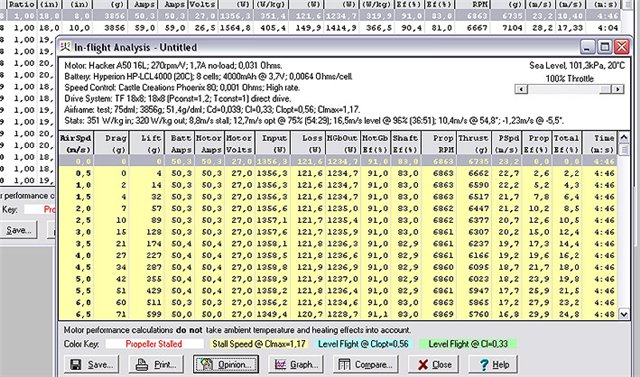Click the Drive System TF 18x8 line
640x377 pixels.
tap(178, 99)
